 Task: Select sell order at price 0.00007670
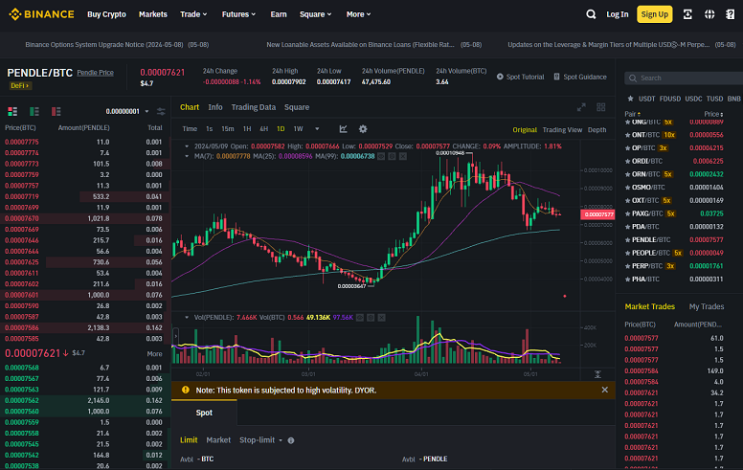84,218
